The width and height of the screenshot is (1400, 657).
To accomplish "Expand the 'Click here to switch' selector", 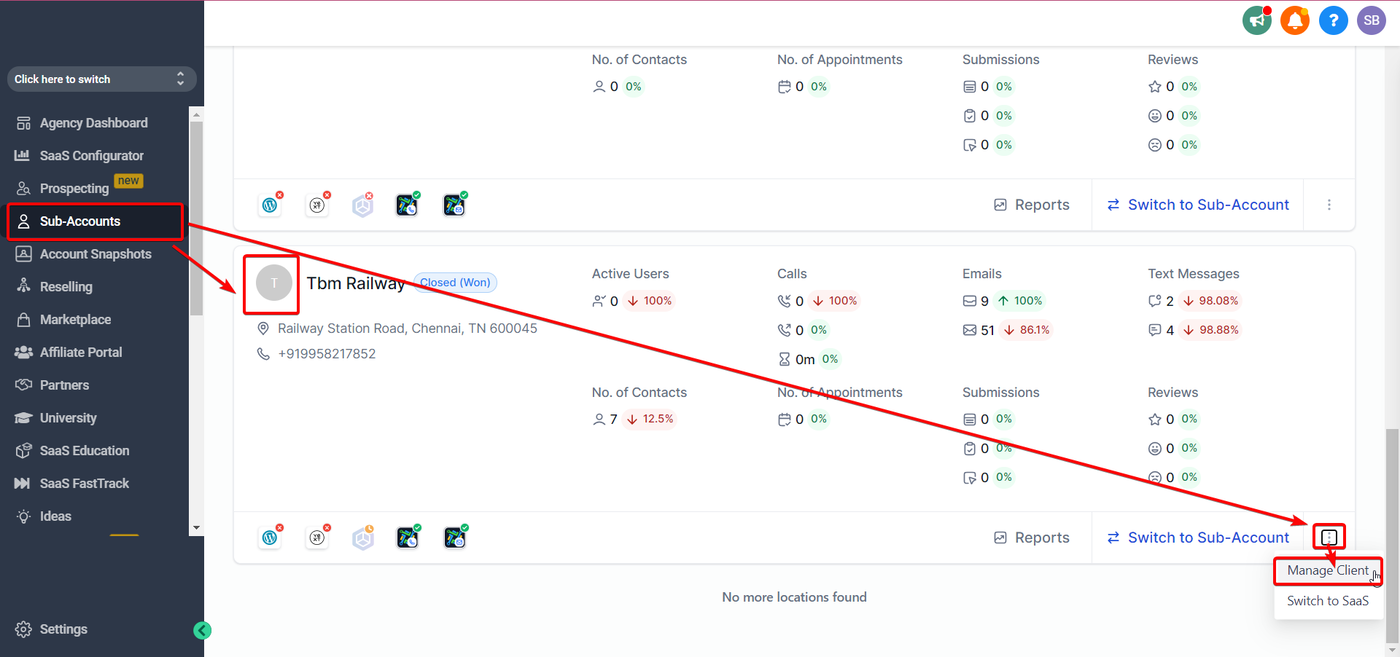I will (x=101, y=79).
